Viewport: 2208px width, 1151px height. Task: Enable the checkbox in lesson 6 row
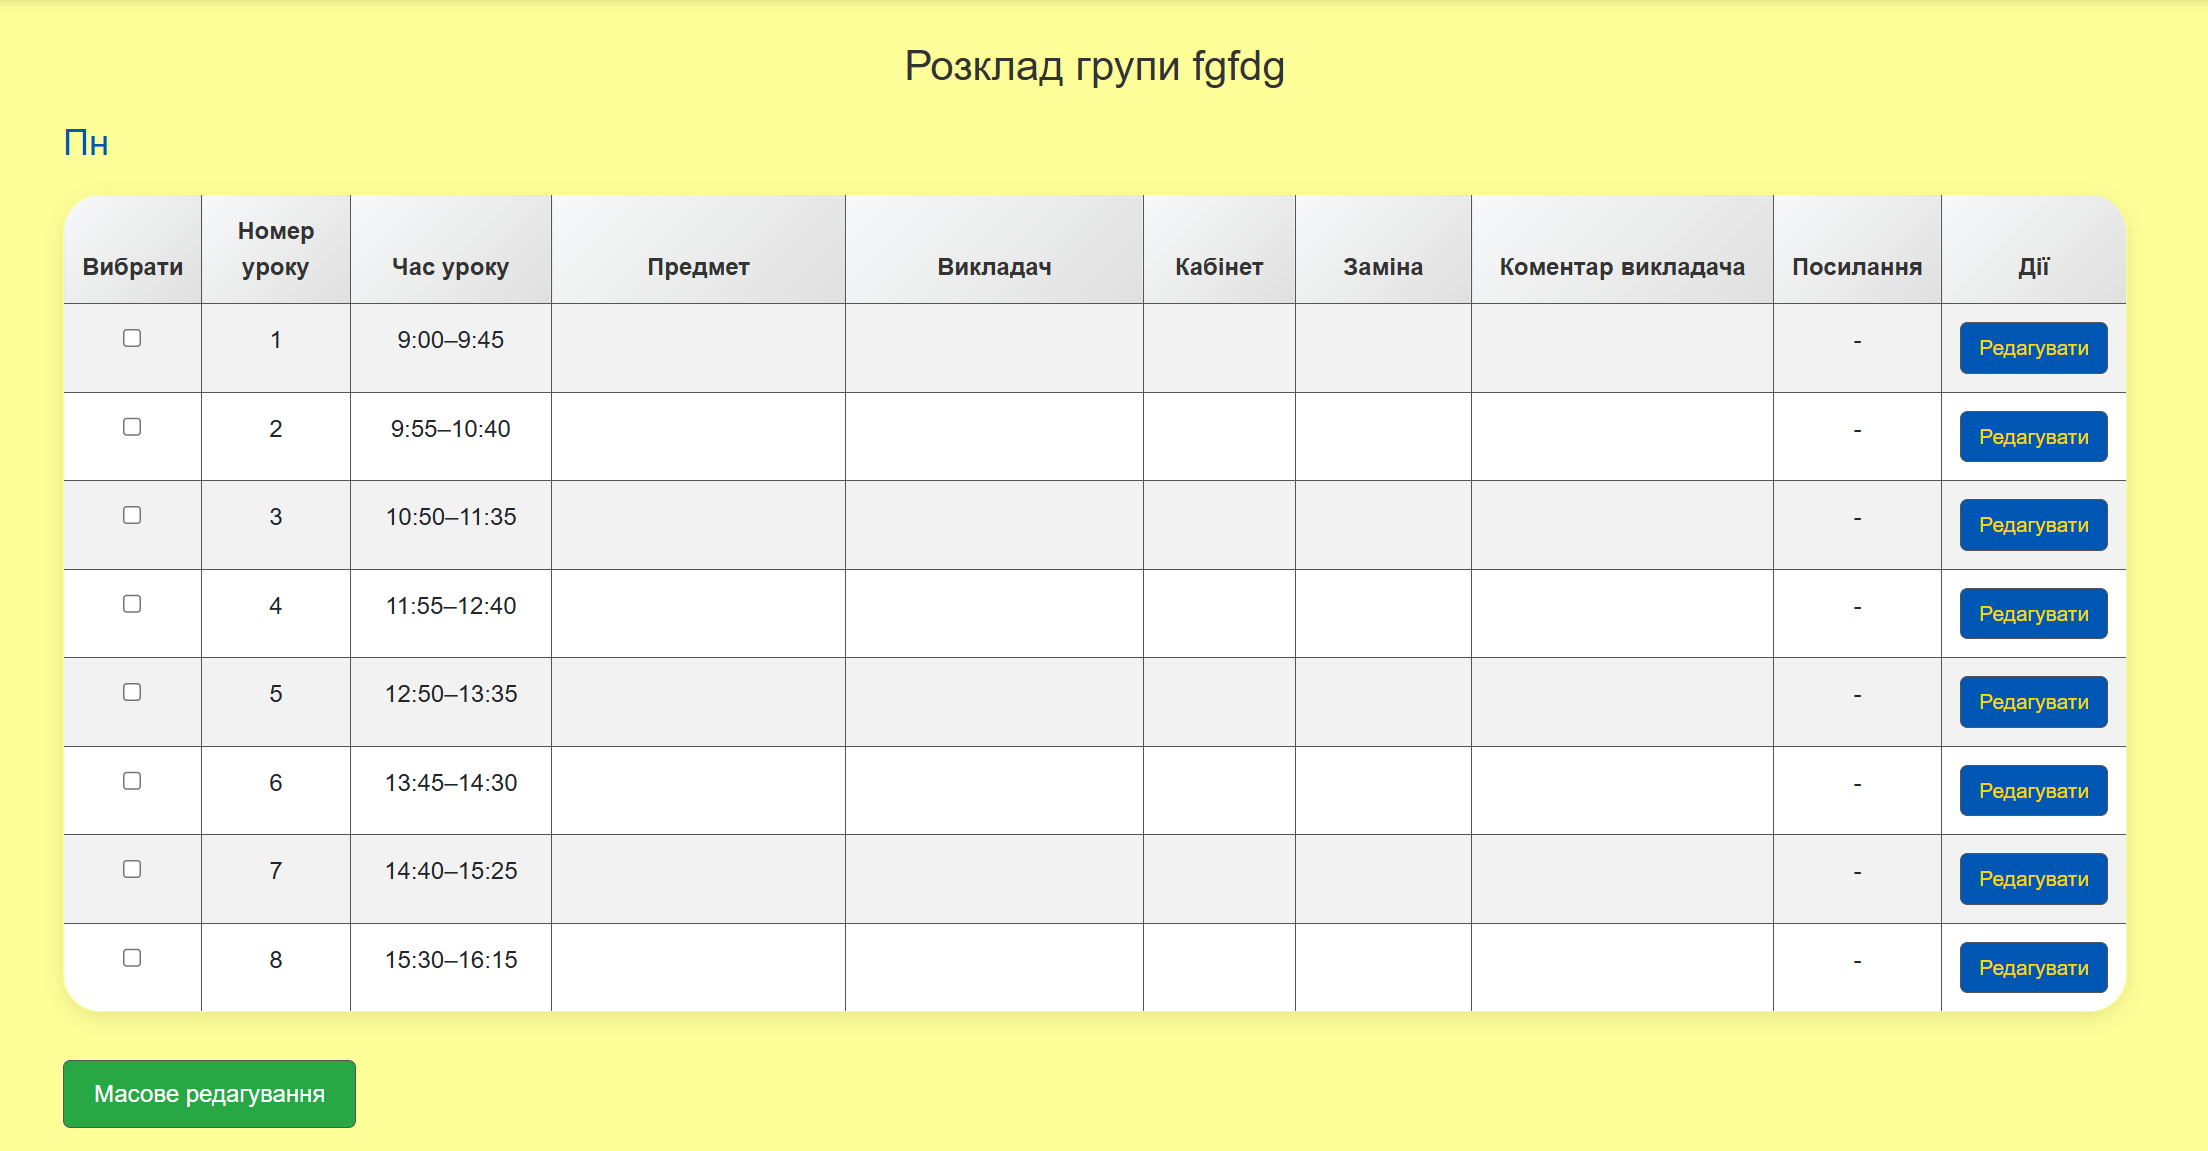pyautogui.click(x=132, y=781)
